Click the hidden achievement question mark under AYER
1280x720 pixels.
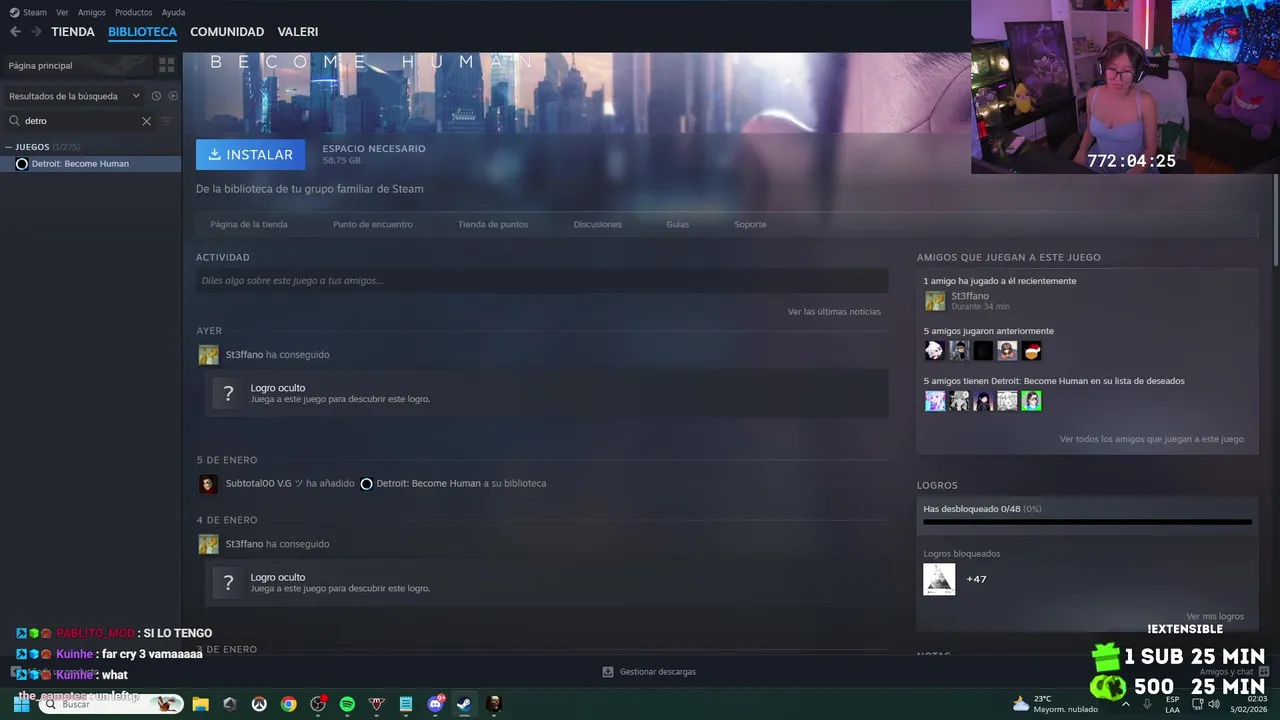(x=229, y=393)
